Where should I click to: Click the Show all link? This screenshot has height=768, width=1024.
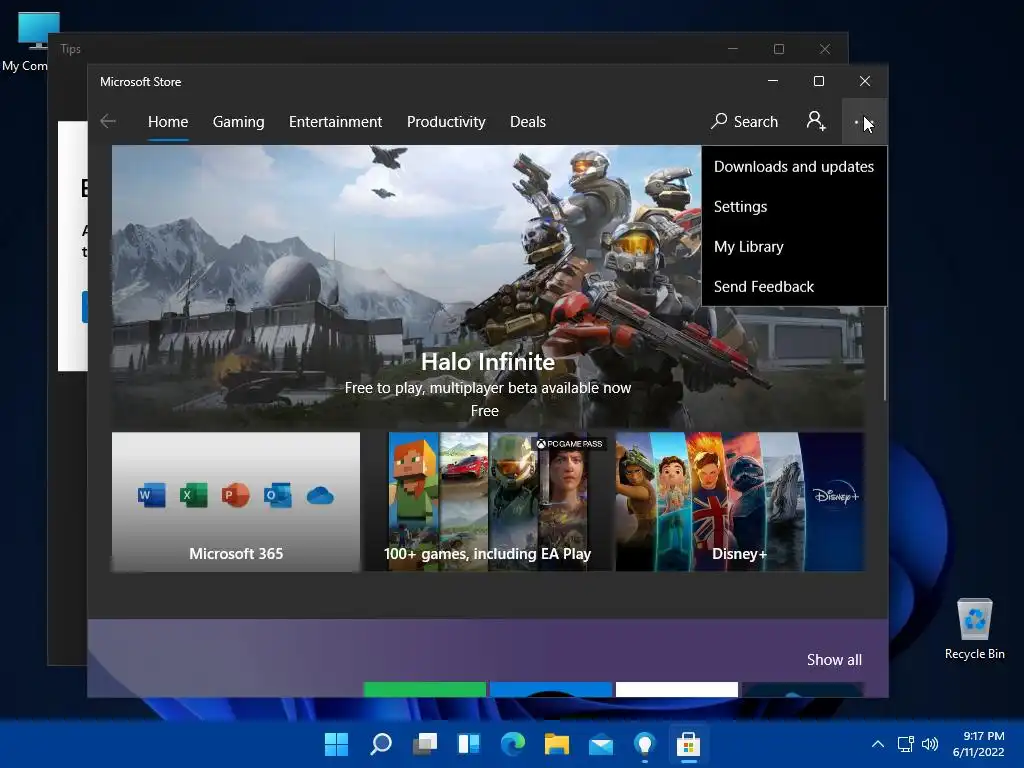point(834,660)
